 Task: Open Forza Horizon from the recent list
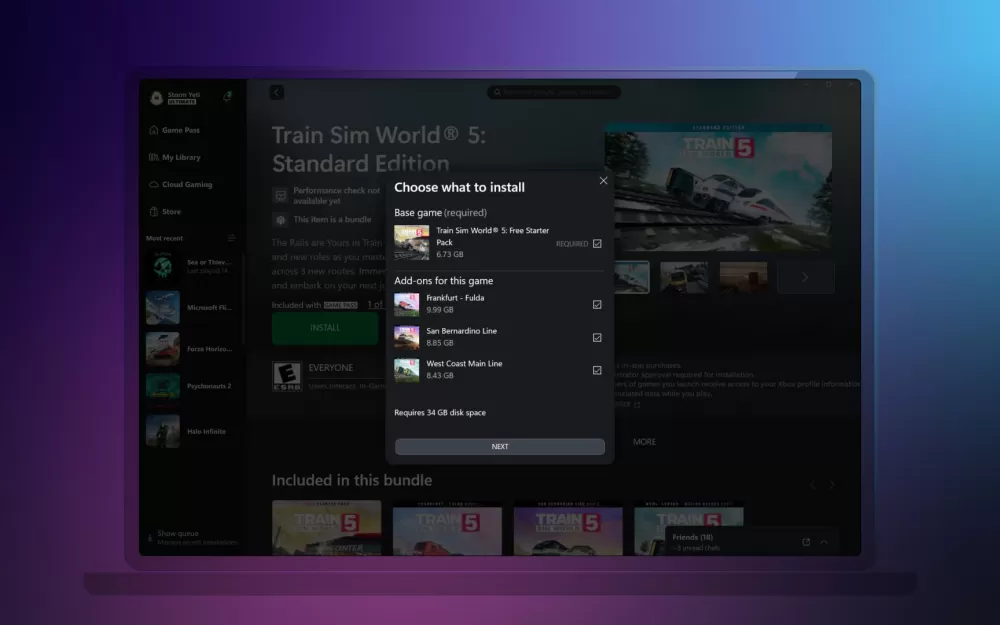coord(189,349)
